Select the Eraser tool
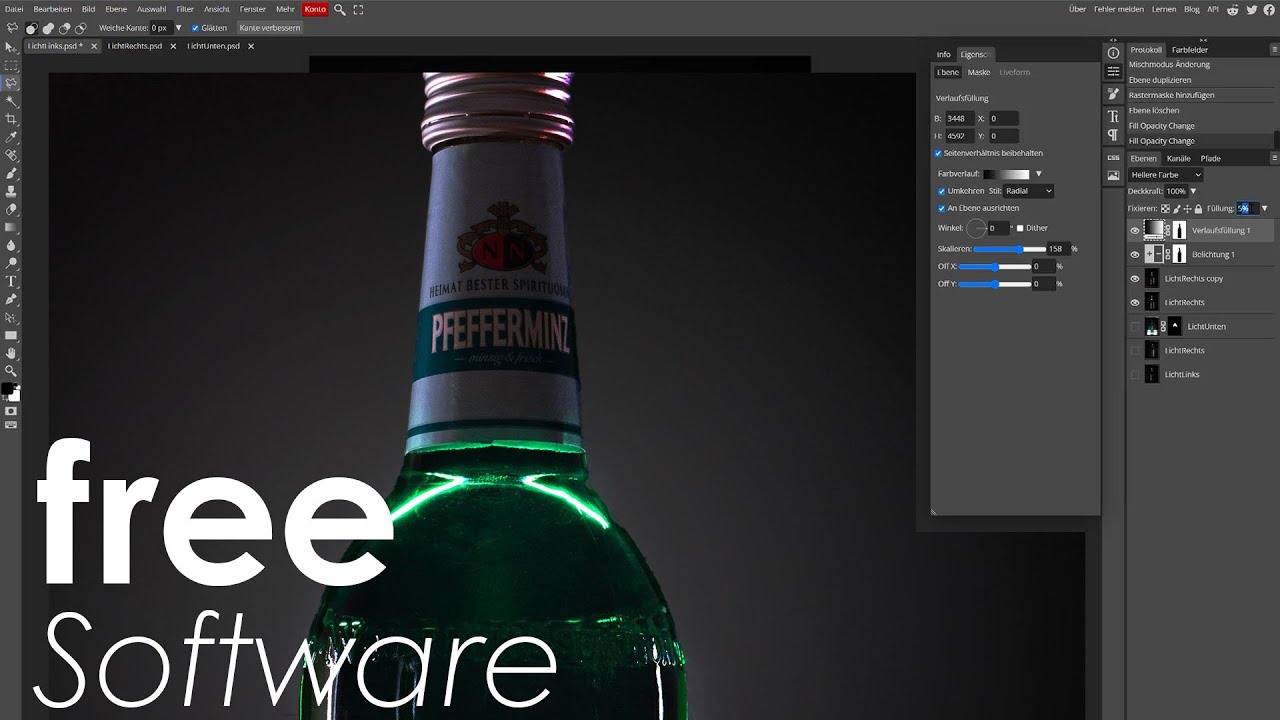Screen dimensions: 1280x720 (x=11, y=209)
